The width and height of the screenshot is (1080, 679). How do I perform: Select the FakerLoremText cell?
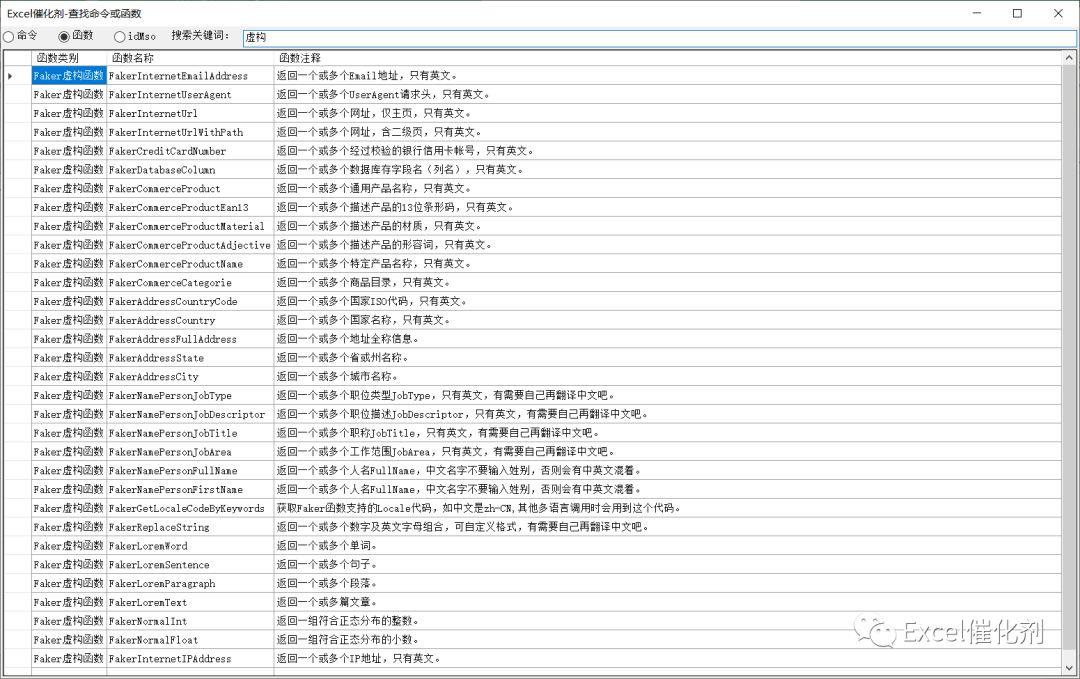pos(190,603)
